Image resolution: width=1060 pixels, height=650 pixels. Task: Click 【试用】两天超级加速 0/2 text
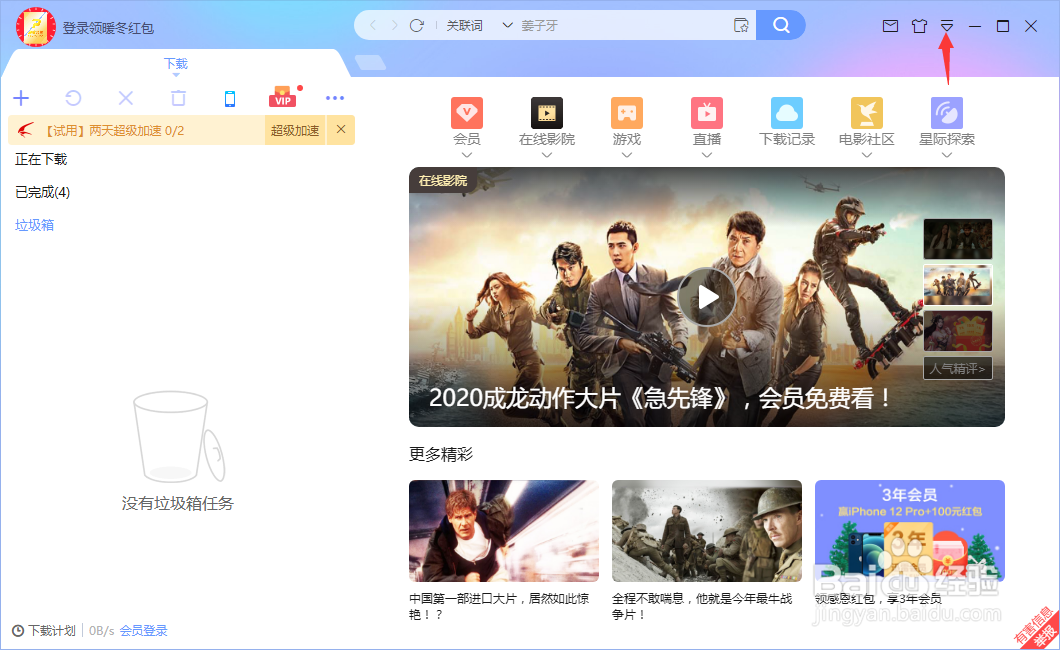tap(114, 130)
